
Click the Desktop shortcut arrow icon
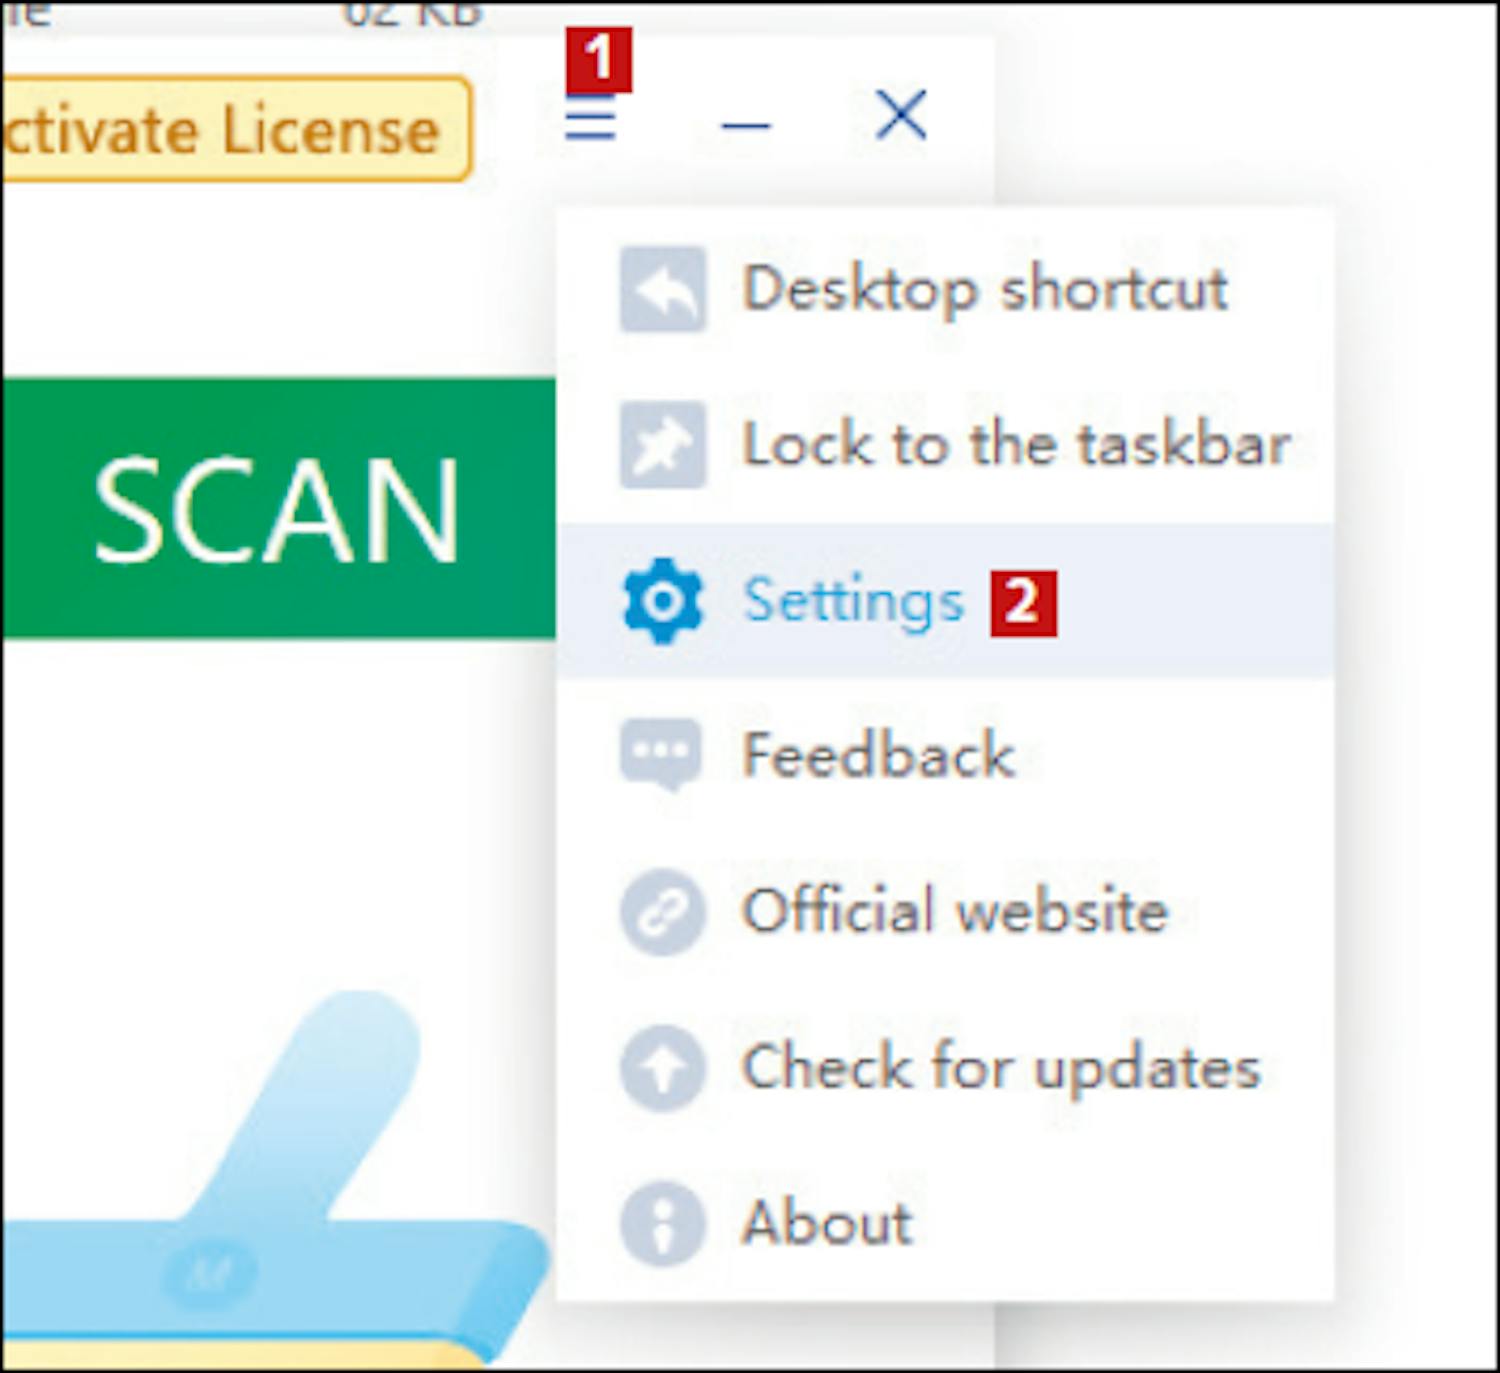pos(662,289)
